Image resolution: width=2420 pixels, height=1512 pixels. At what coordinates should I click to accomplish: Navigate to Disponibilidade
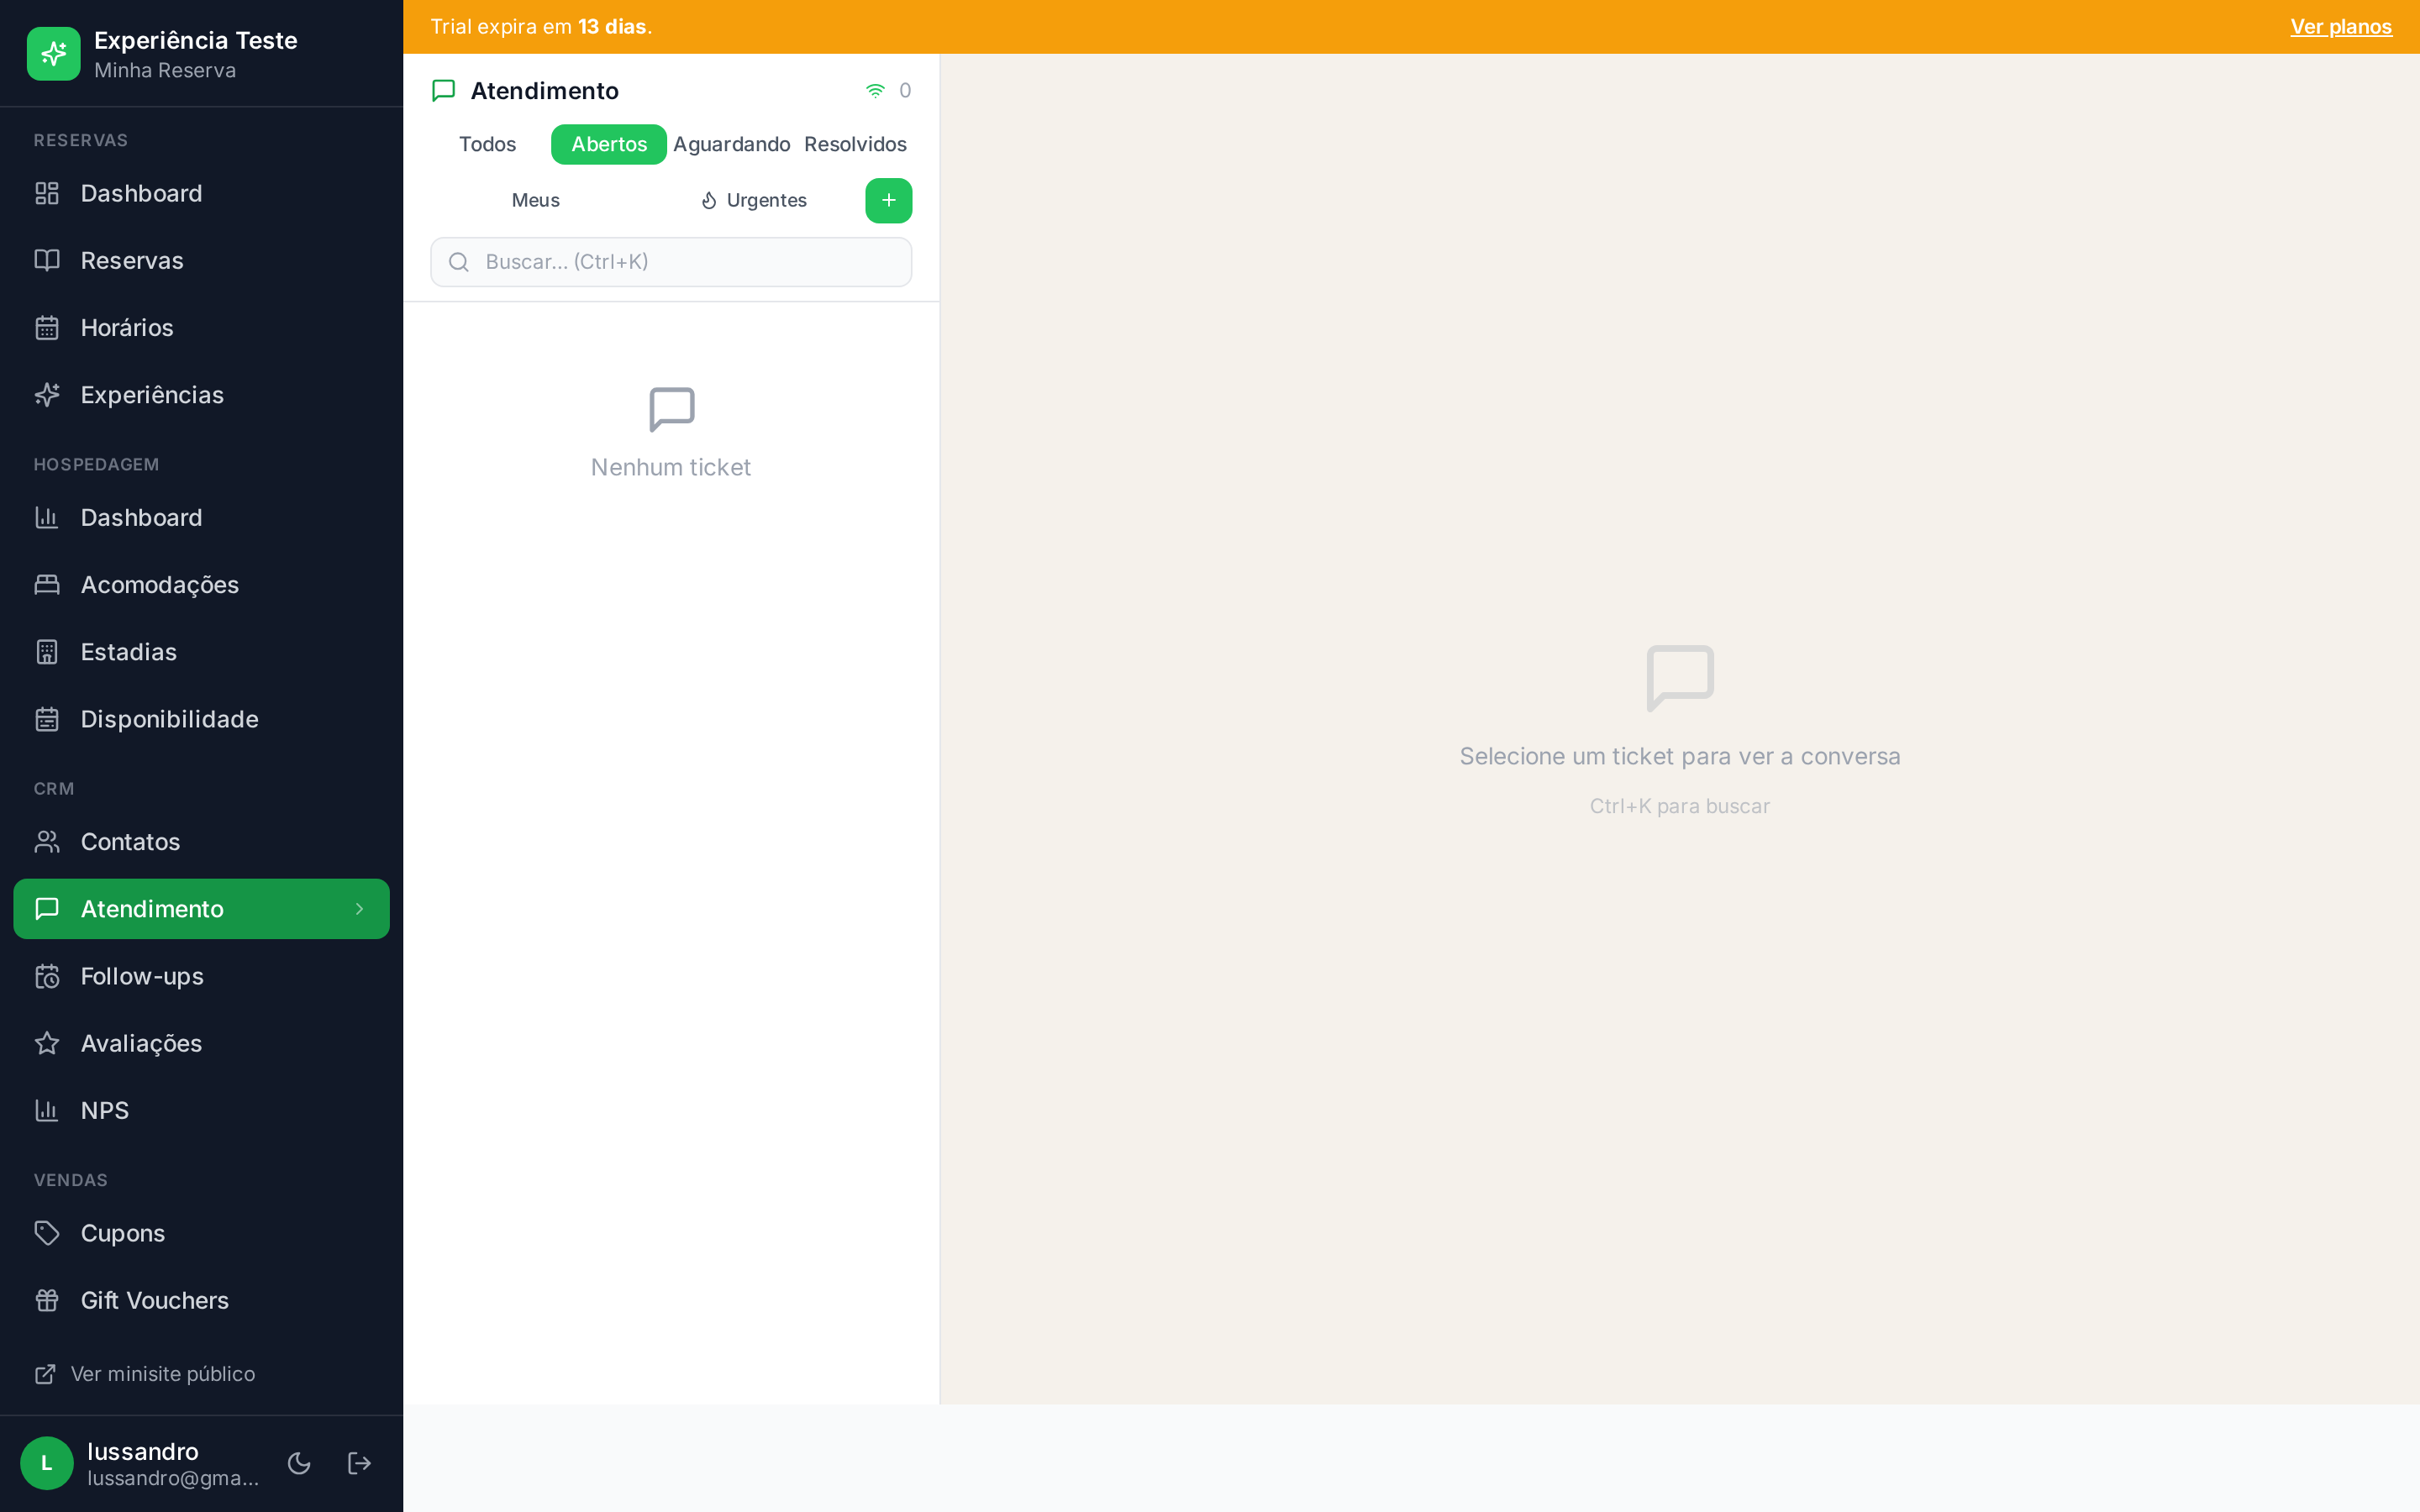tap(201, 718)
